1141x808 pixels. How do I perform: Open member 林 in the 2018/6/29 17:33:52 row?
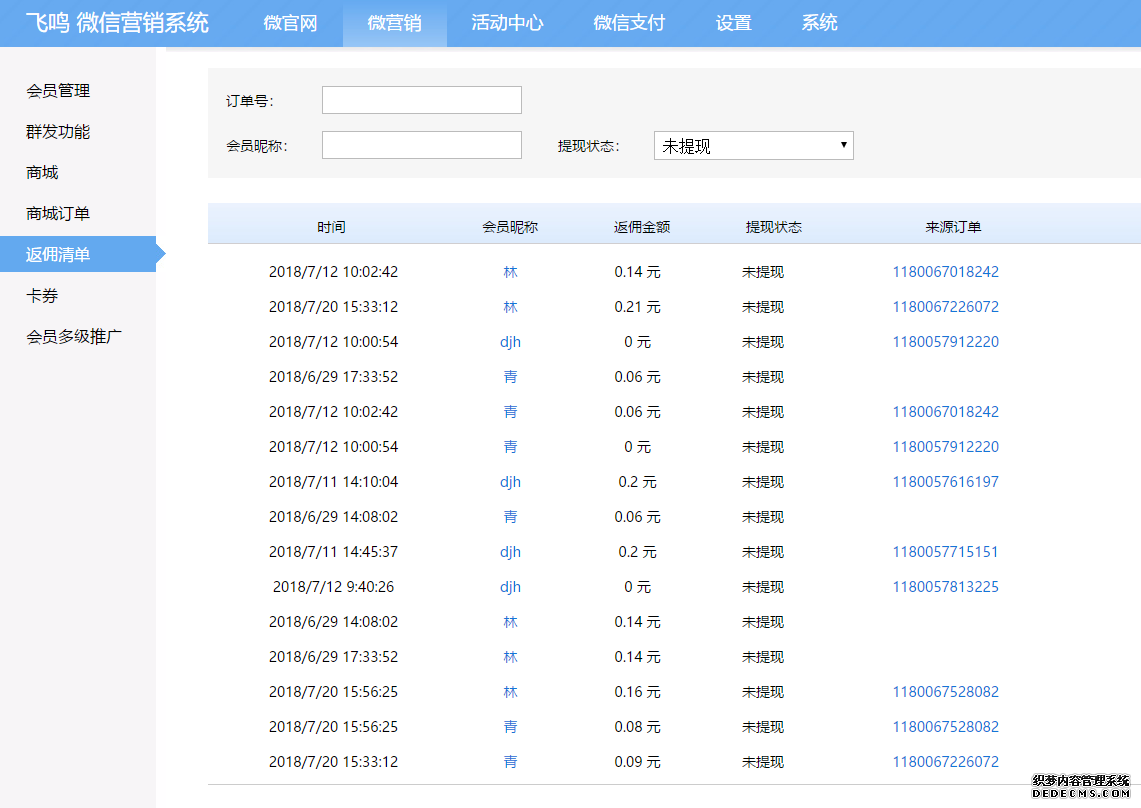pos(510,657)
